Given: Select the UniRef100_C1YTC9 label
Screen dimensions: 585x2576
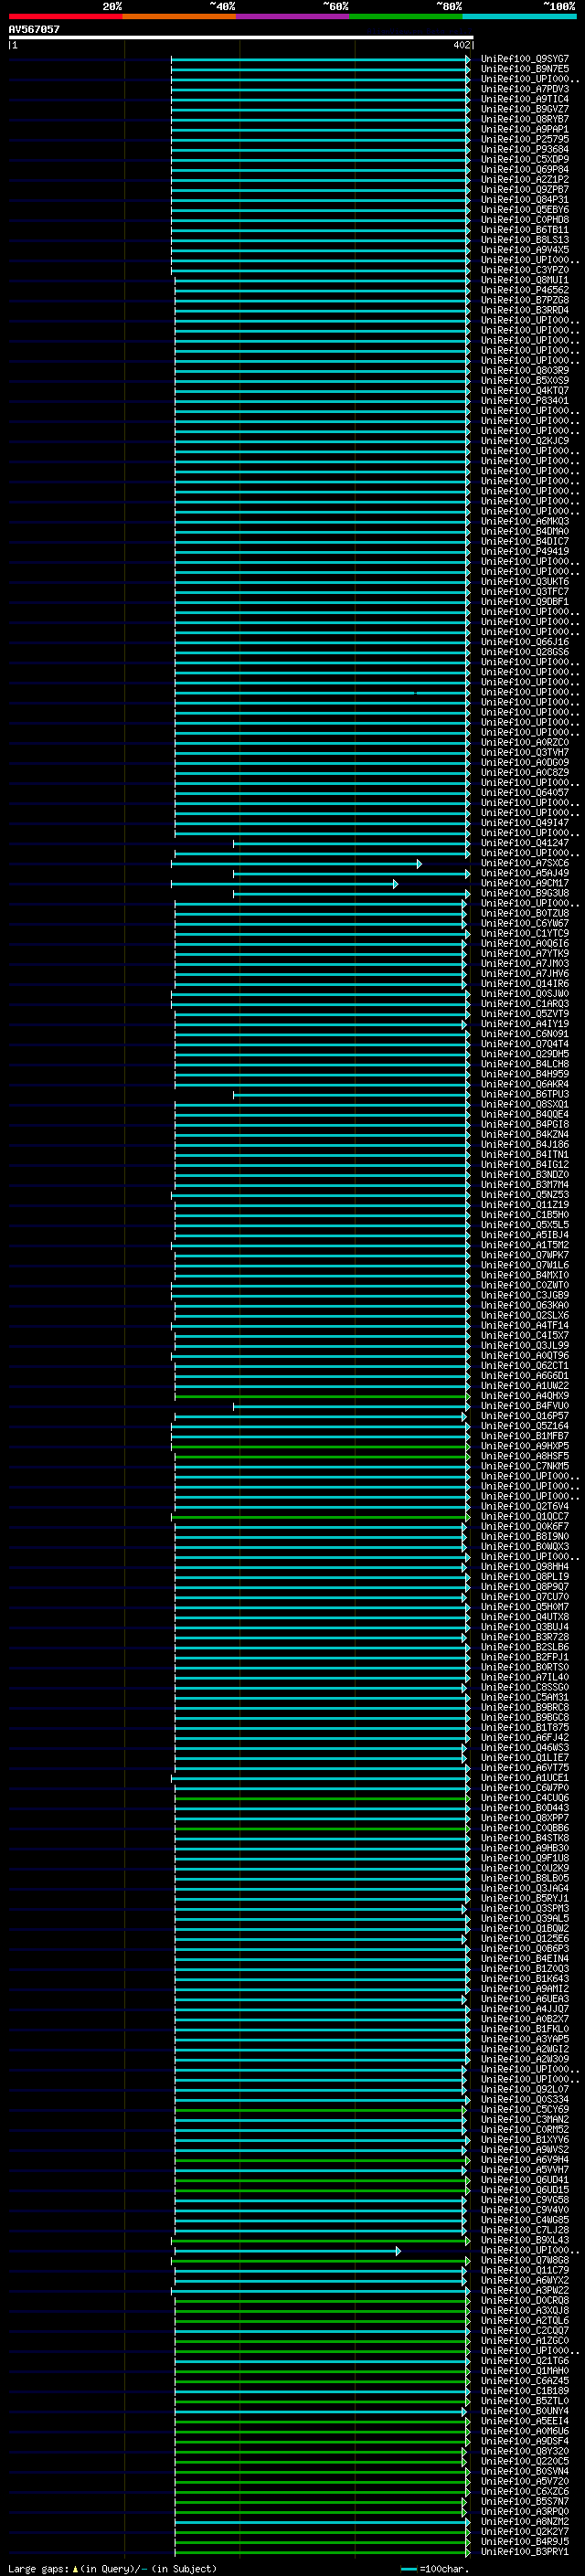Looking at the screenshot, I should (525, 933).
